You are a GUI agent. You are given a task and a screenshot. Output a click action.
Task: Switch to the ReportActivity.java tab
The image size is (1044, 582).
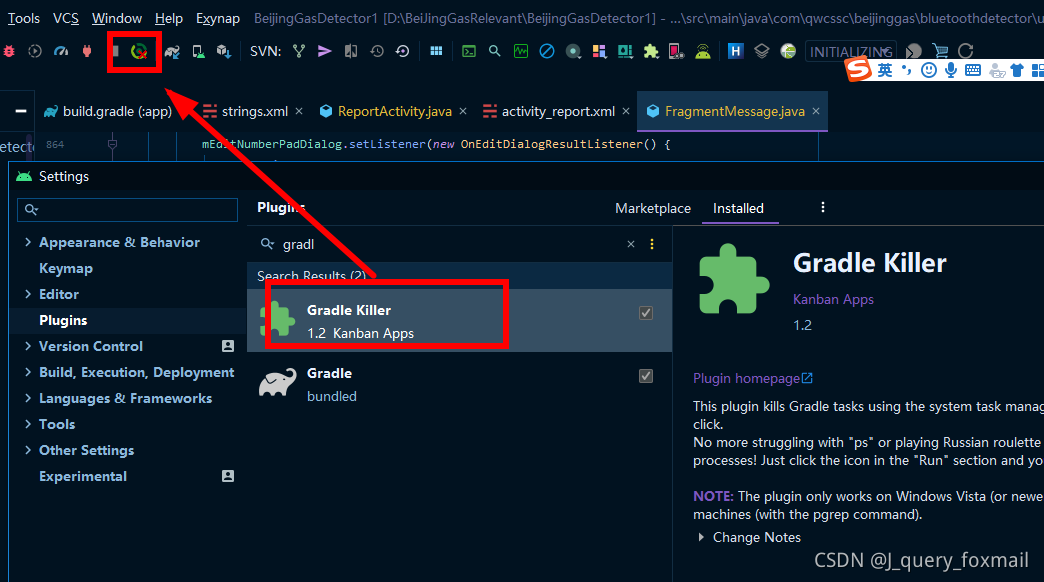tap(393, 112)
